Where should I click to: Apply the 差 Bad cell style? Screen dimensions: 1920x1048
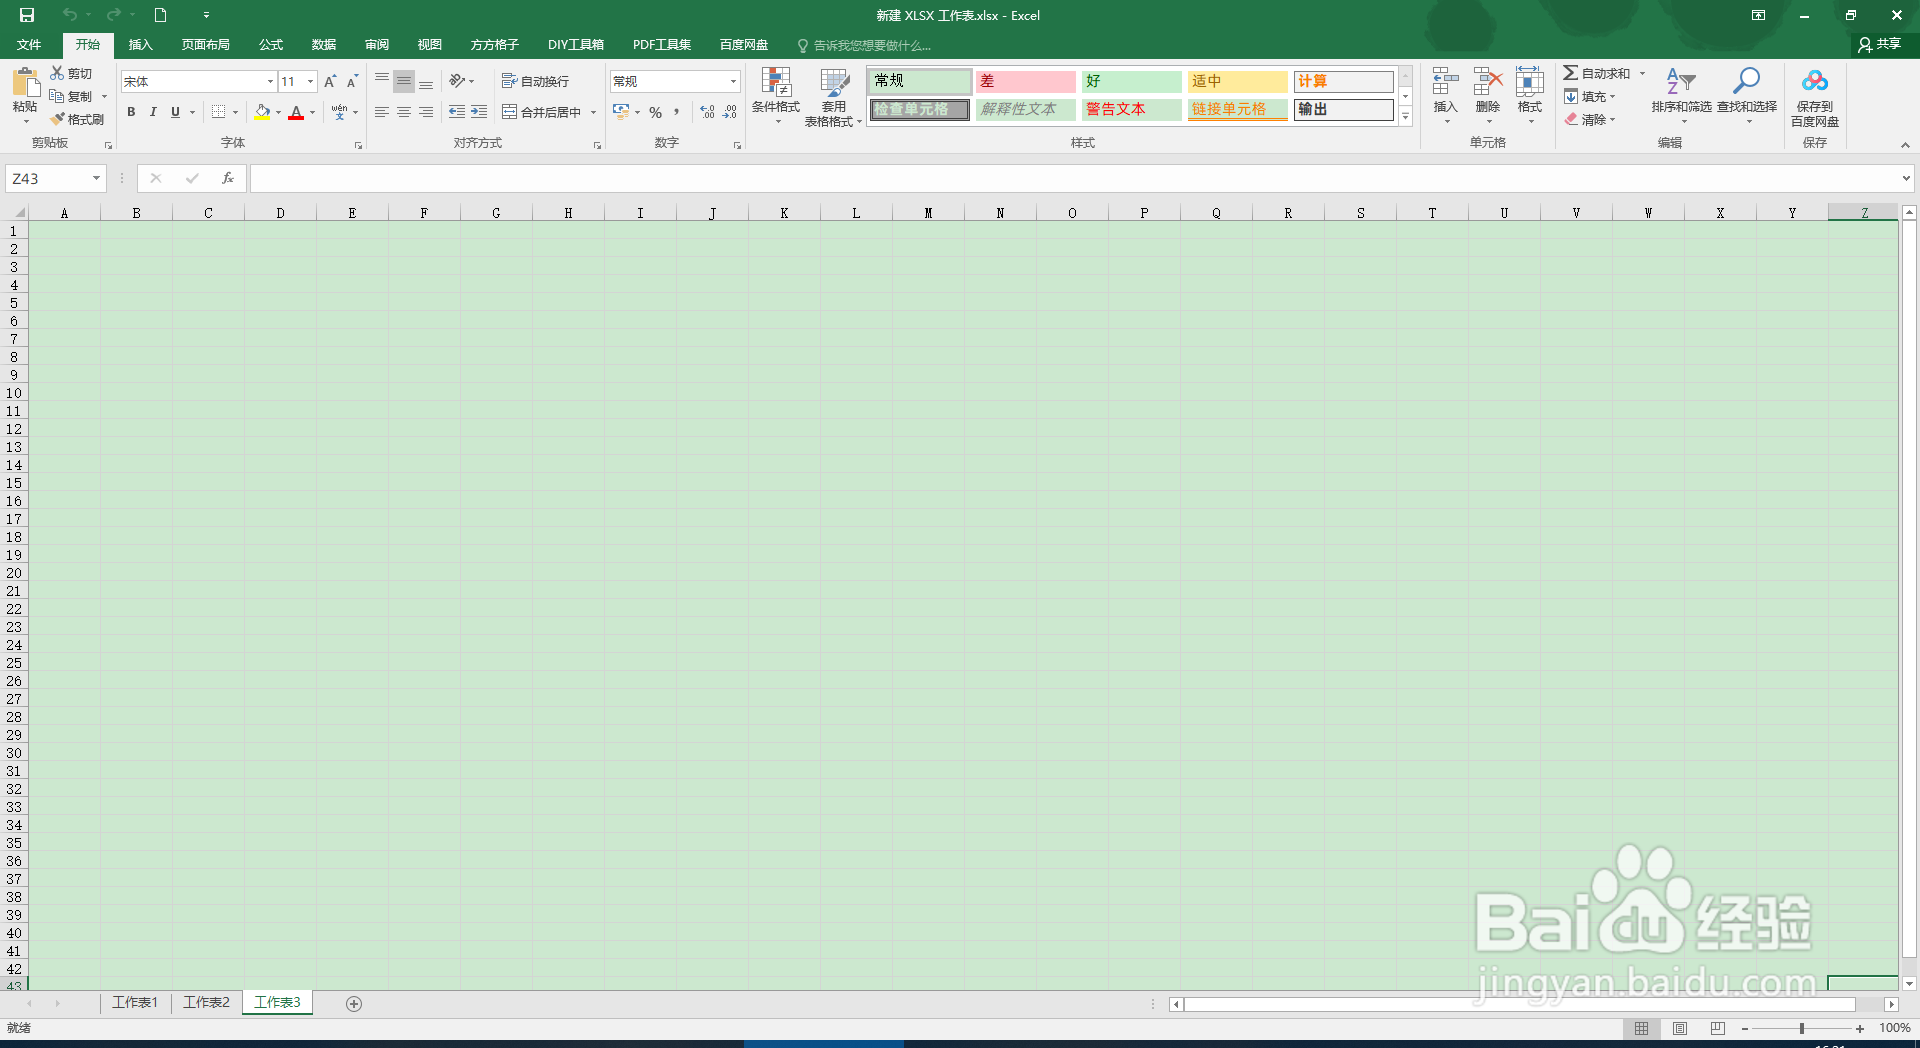(1025, 81)
